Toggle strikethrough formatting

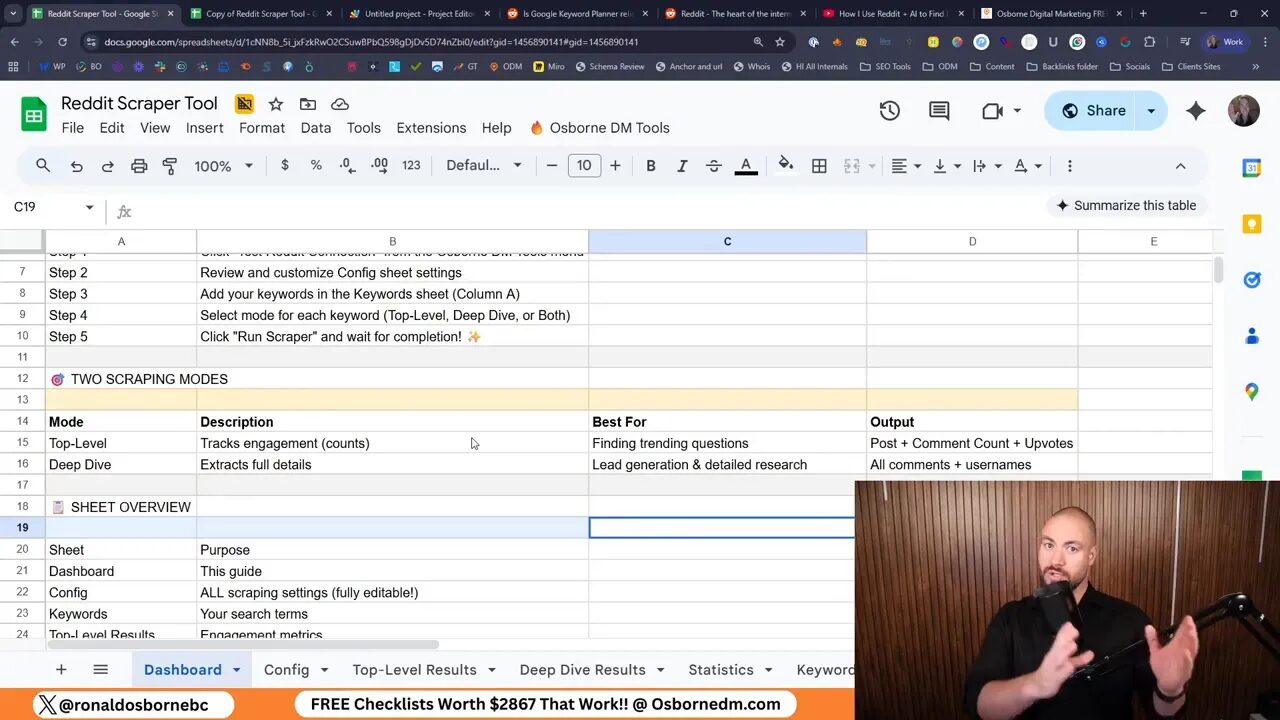tap(713, 165)
